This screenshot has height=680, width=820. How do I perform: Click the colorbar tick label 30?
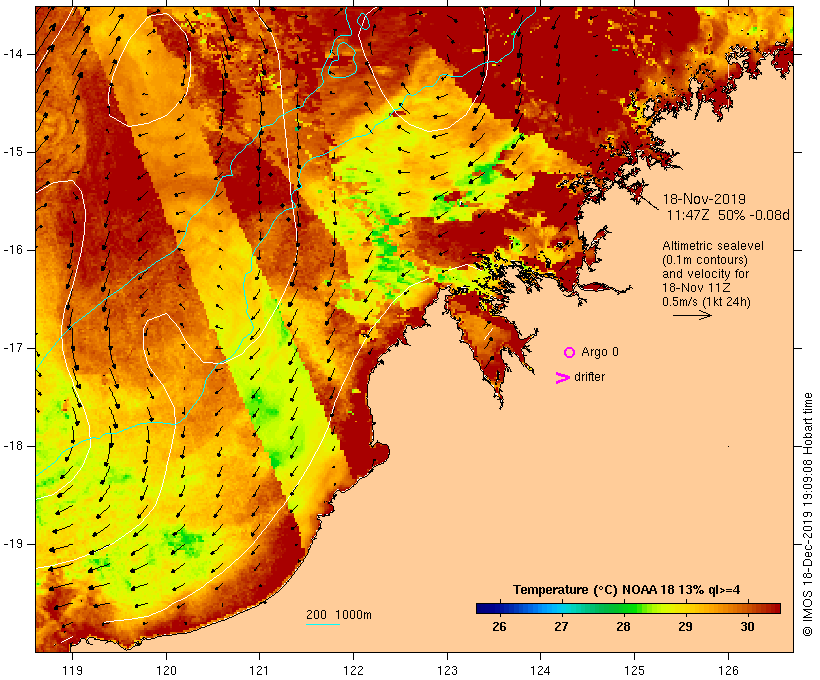coord(747,627)
